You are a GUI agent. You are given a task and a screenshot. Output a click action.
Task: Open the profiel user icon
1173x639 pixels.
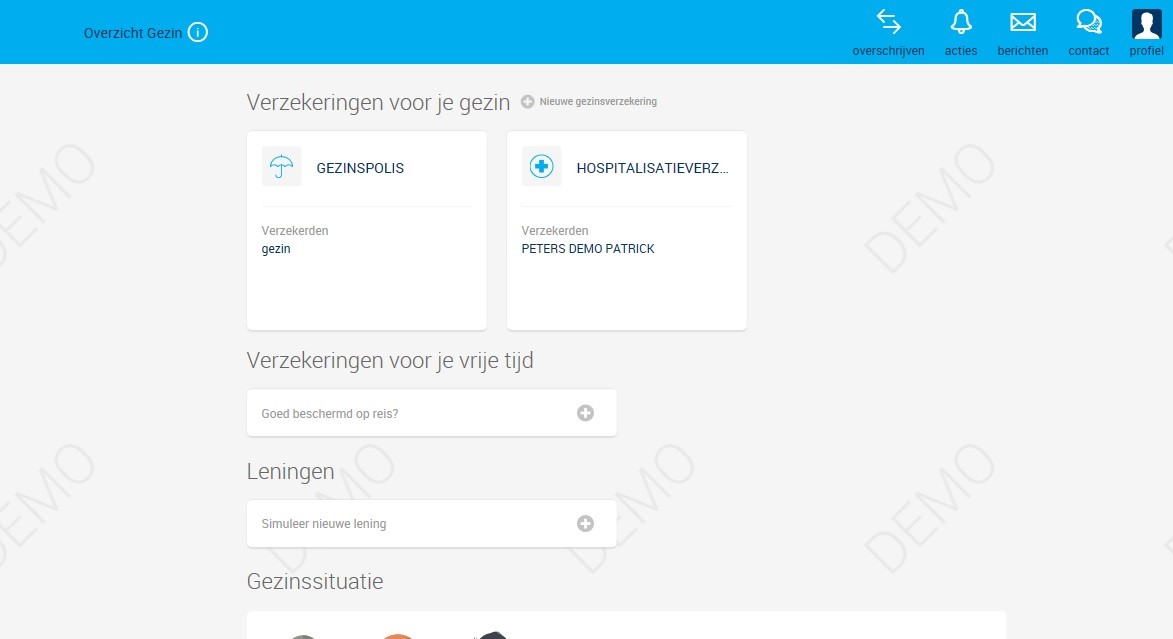click(1145, 22)
